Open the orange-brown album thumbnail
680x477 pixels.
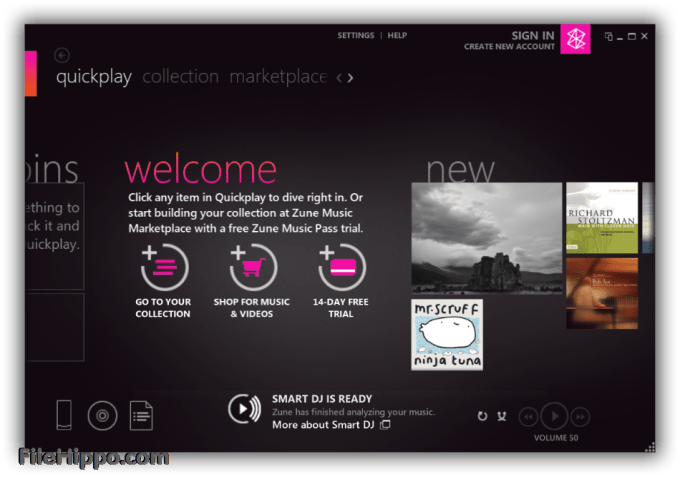602,293
